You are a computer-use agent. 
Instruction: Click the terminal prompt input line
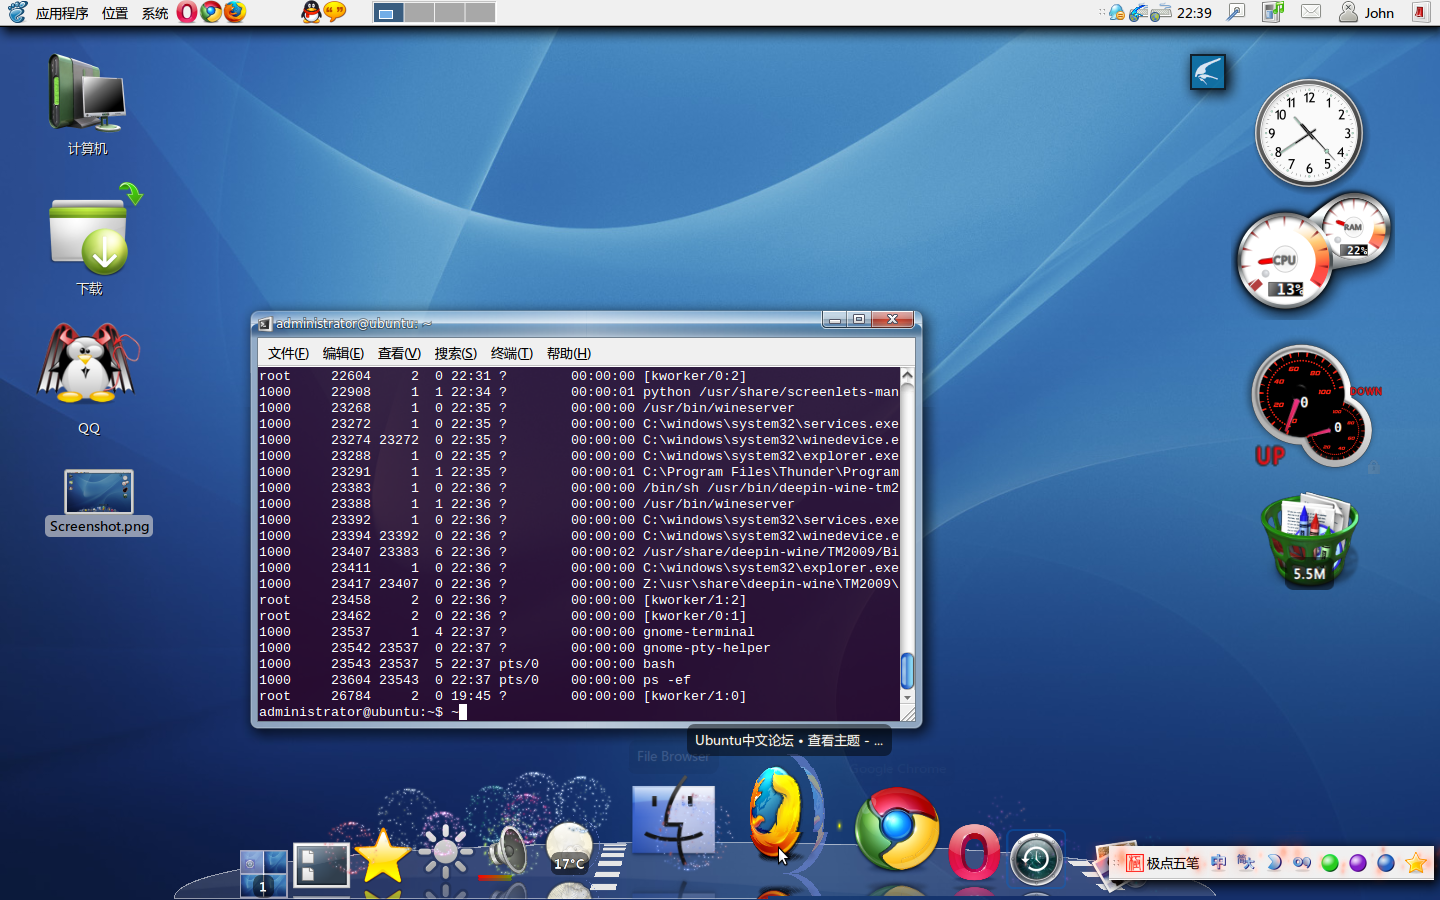point(579,712)
